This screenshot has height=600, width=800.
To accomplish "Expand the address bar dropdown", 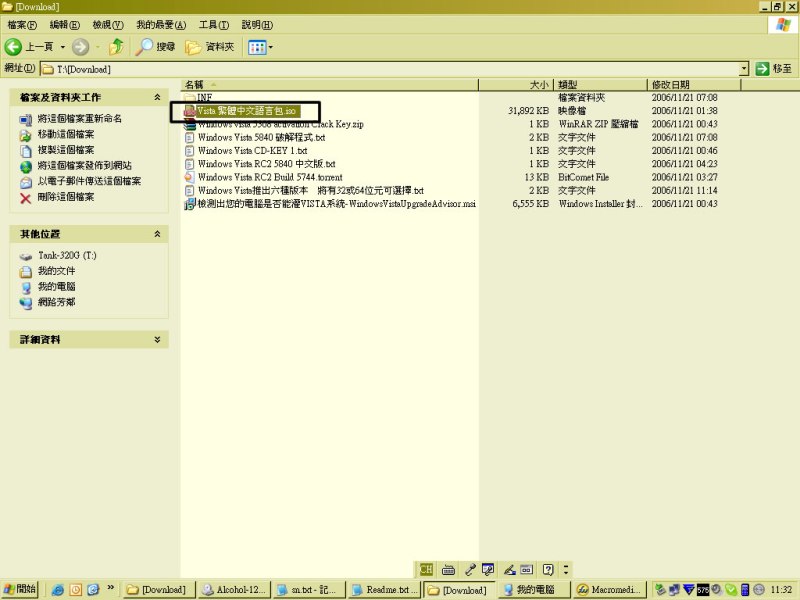I will pyautogui.click(x=744, y=69).
